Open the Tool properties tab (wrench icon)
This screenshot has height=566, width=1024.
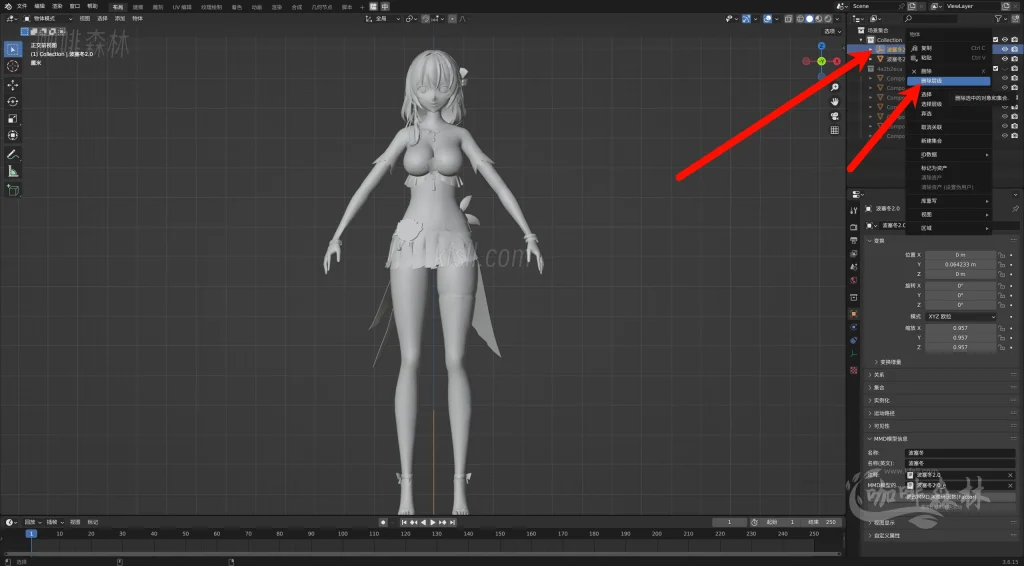tap(854, 211)
